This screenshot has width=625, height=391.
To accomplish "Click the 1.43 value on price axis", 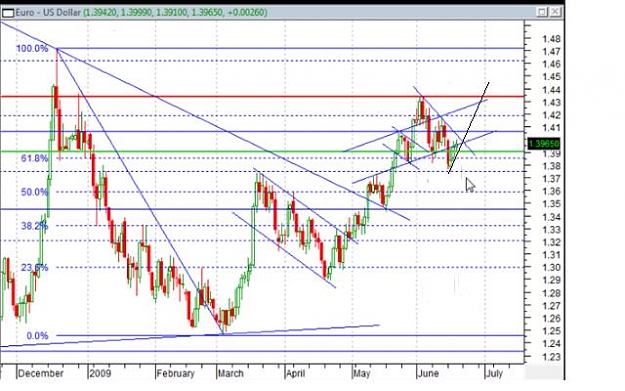I will tap(551, 102).
